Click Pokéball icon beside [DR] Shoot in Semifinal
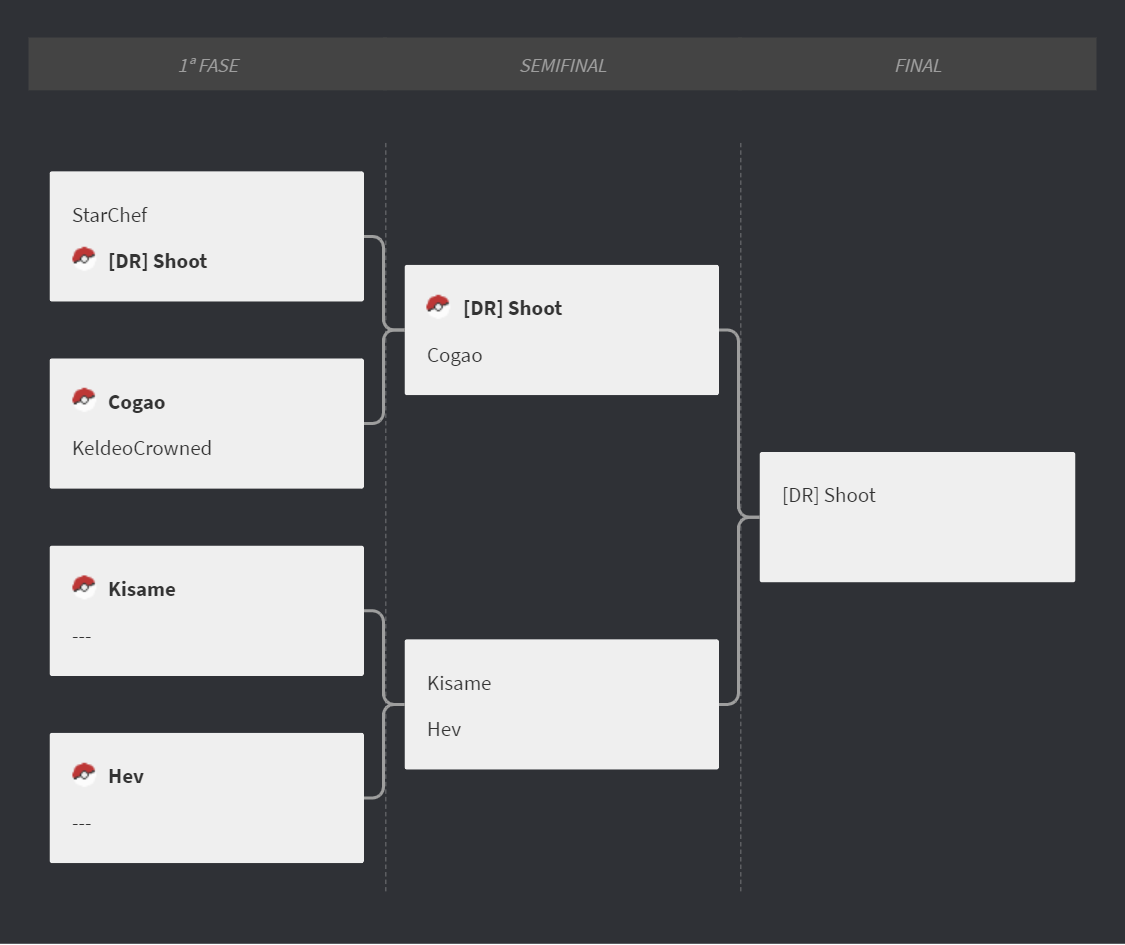1125x945 pixels. pyautogui.click(x=438, y=306)
